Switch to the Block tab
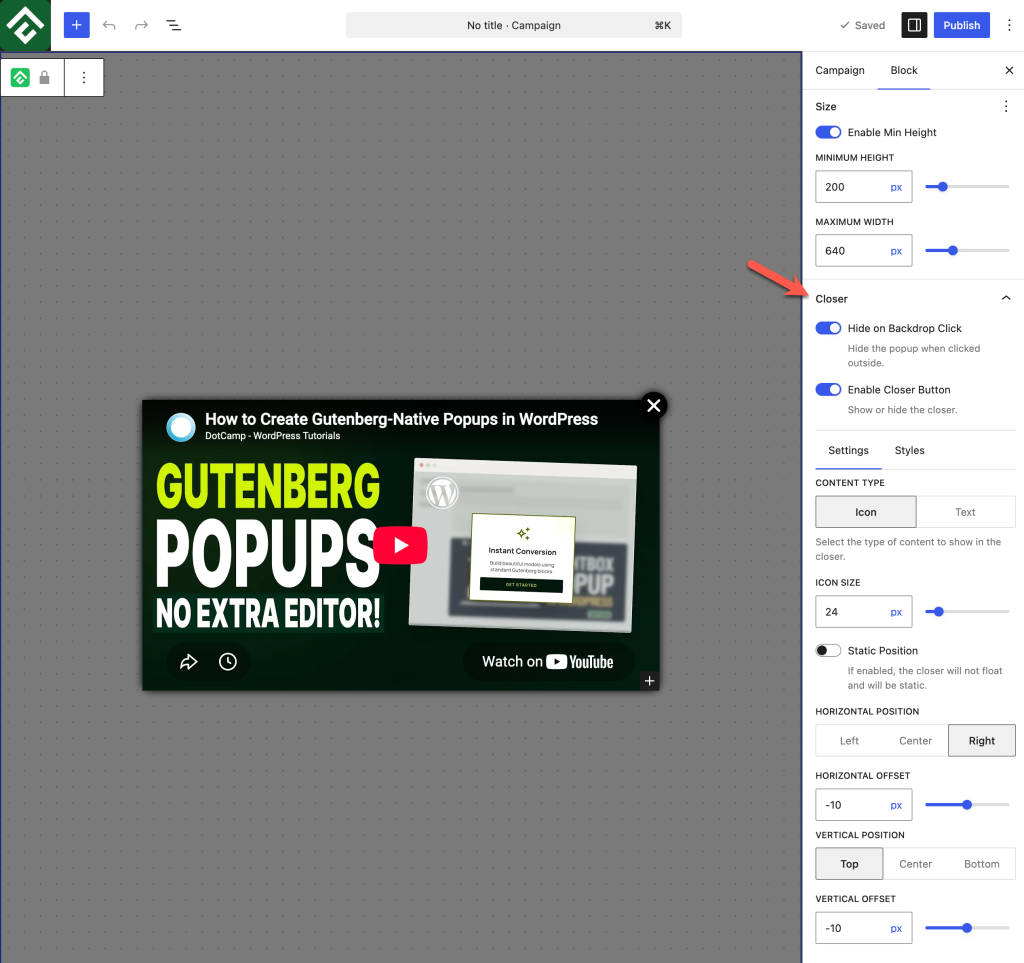Viewport: 1024px width, 963px height. (904, 70)
